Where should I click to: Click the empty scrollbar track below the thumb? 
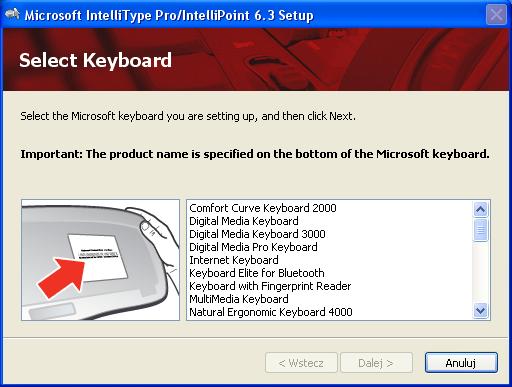(x=480, y=272)
